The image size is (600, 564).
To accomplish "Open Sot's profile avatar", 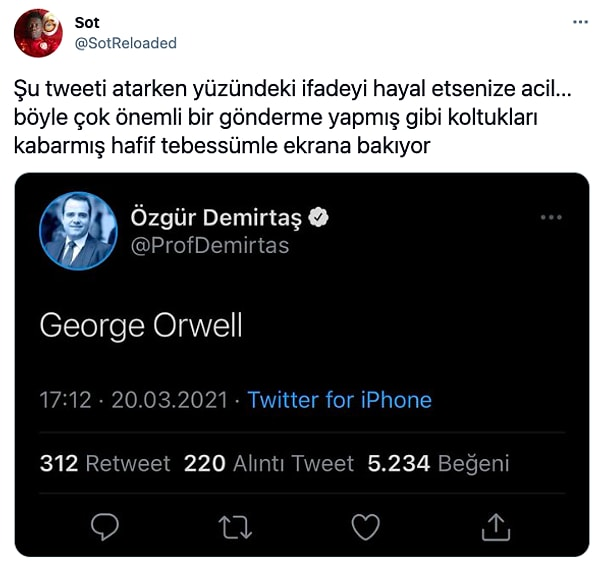I will coord(38,33).
